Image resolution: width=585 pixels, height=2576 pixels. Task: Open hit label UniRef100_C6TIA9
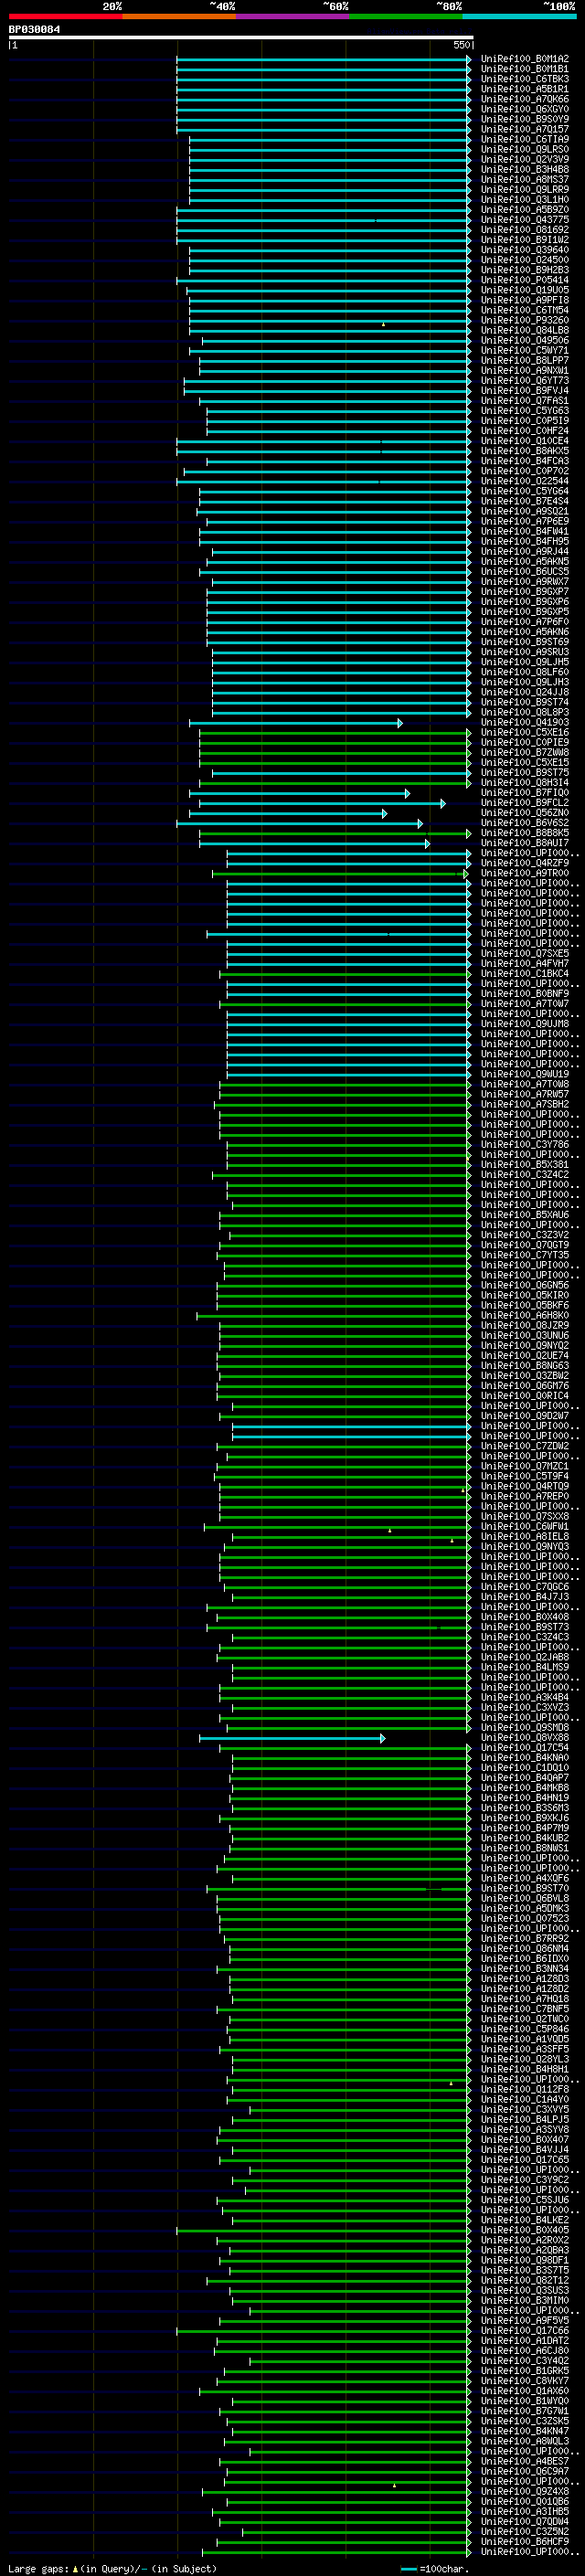pyautogui.click(x=525, y=139)
